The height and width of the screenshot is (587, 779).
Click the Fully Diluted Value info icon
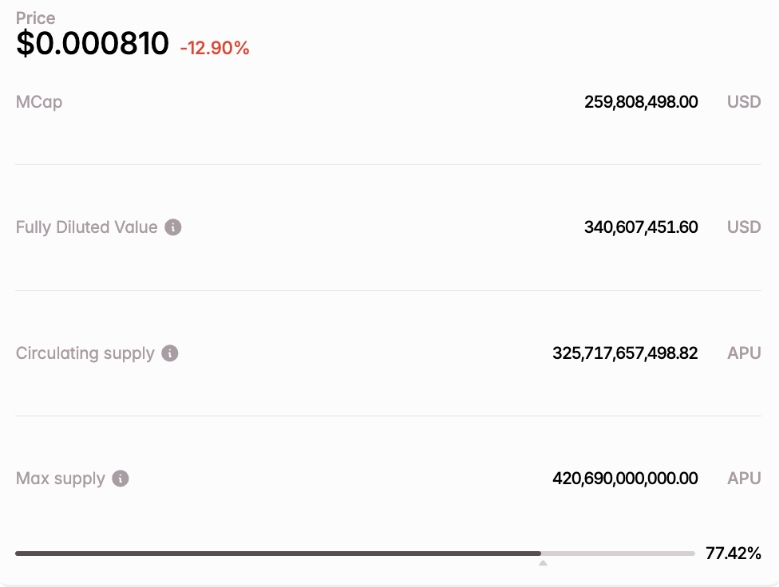pos(173,227)
